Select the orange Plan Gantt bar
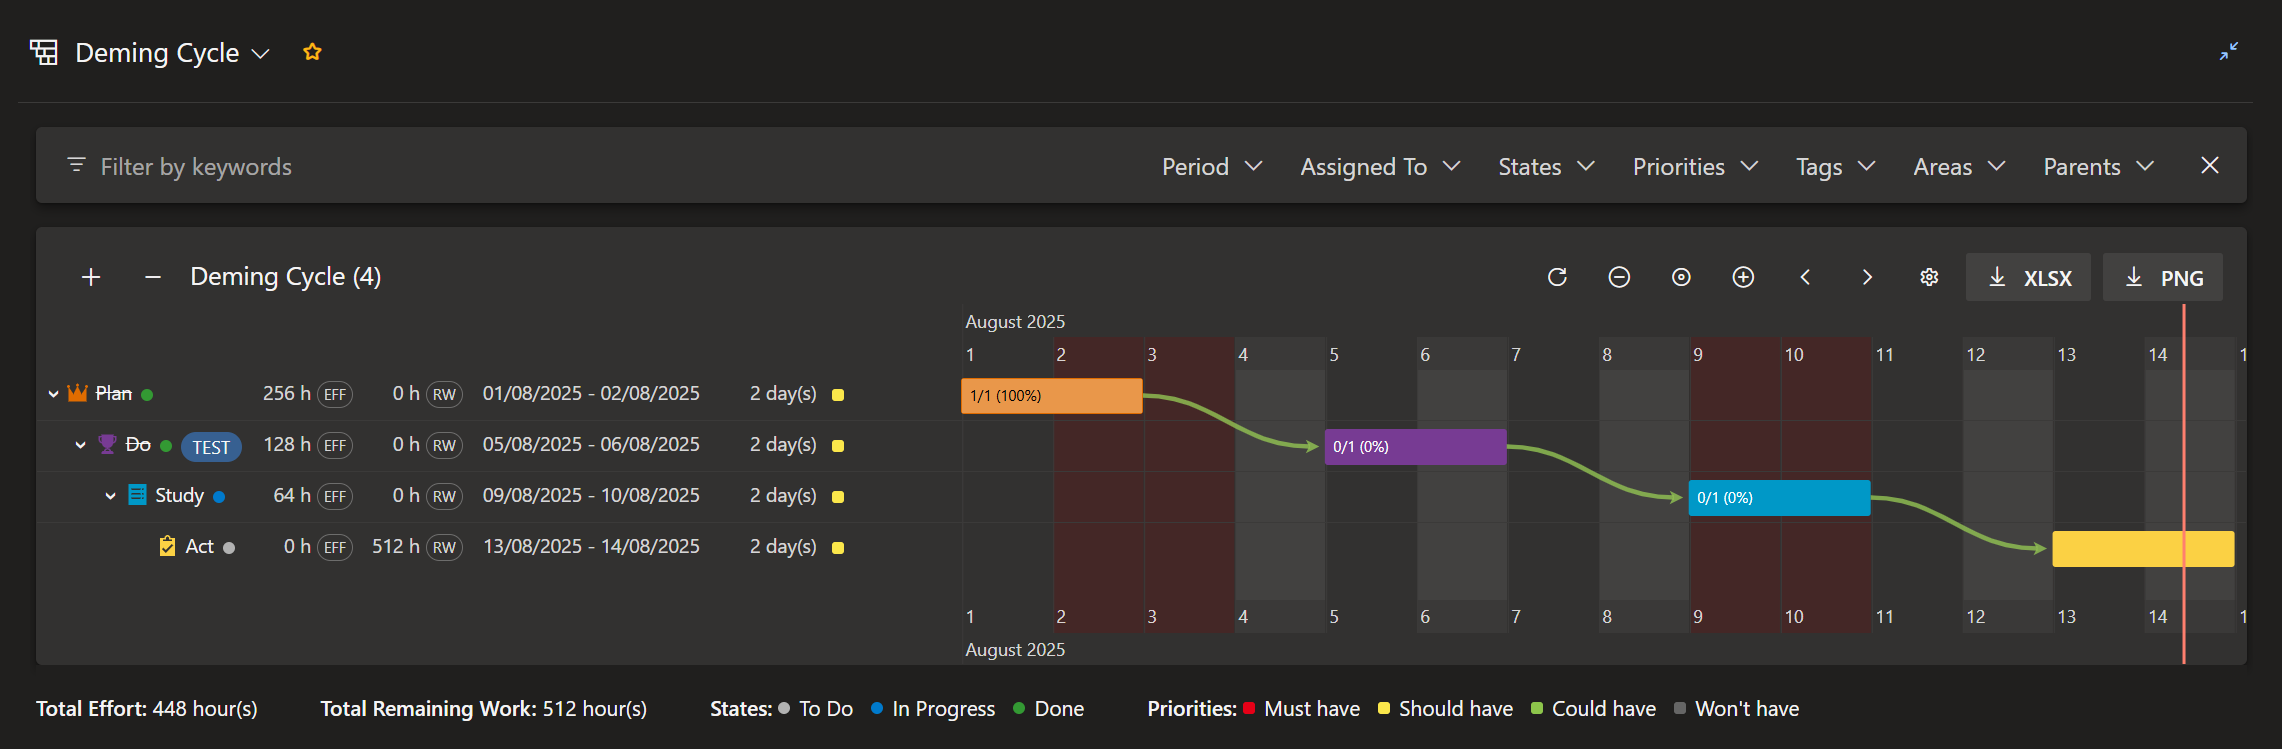2282x749 pixels. (1052, 396)
